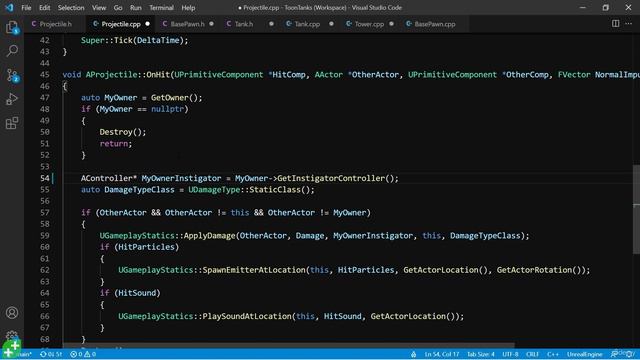
Task: Switch to the Tank.cpp tab
Action: coord(307,24)
